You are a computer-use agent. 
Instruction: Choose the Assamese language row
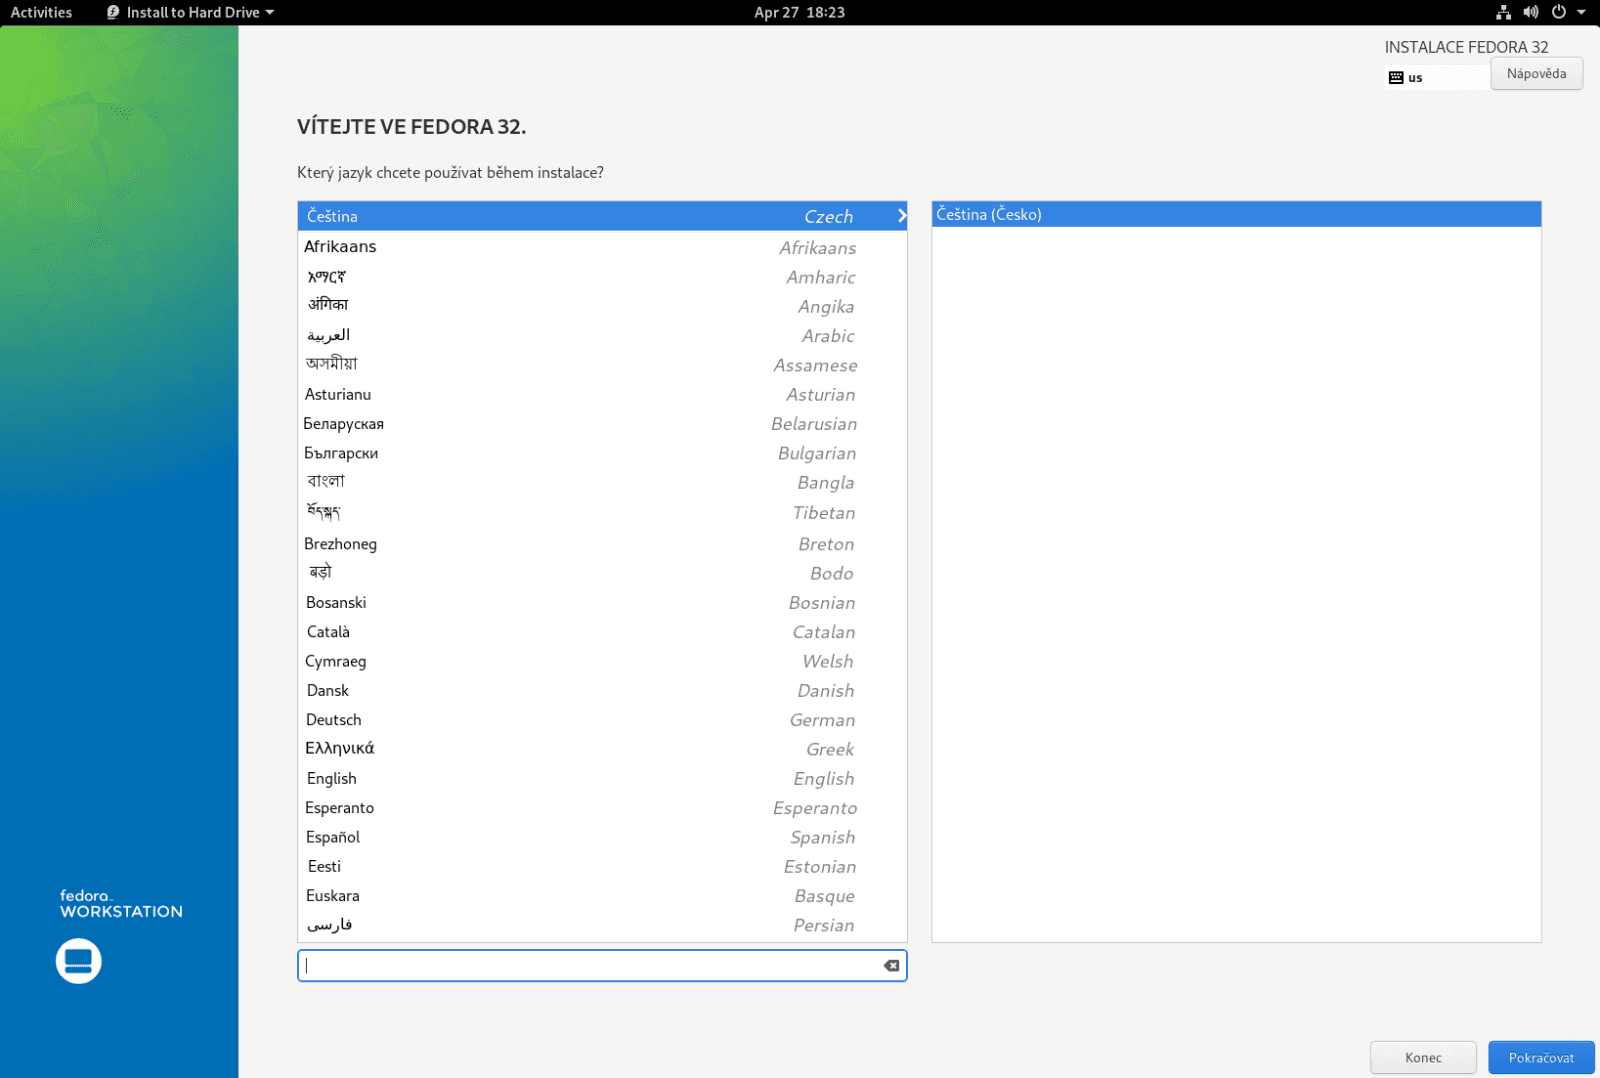tap(602, 365)
